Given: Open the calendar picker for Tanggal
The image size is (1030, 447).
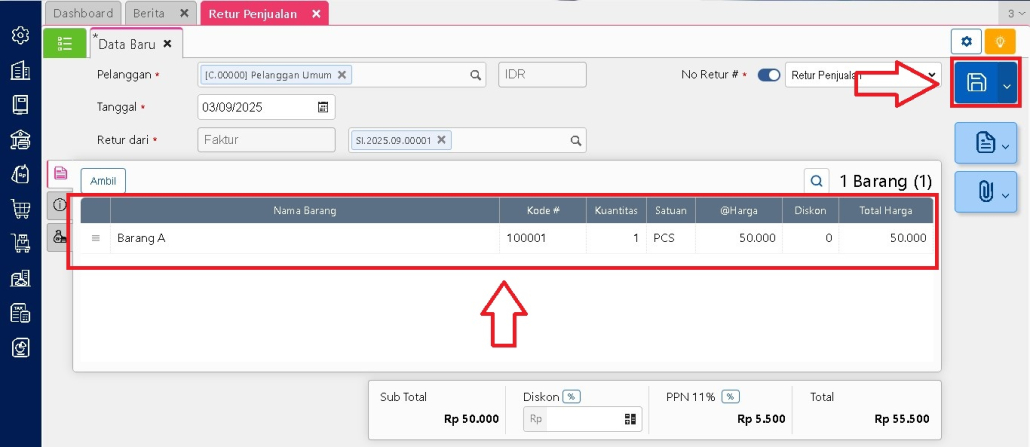Looking at the screenshot, I should (323, 107).
